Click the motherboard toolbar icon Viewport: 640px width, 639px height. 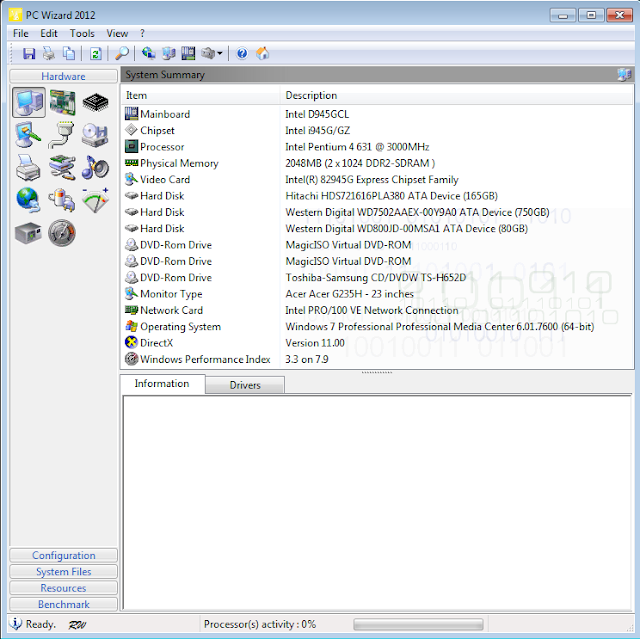pos(188,53)
